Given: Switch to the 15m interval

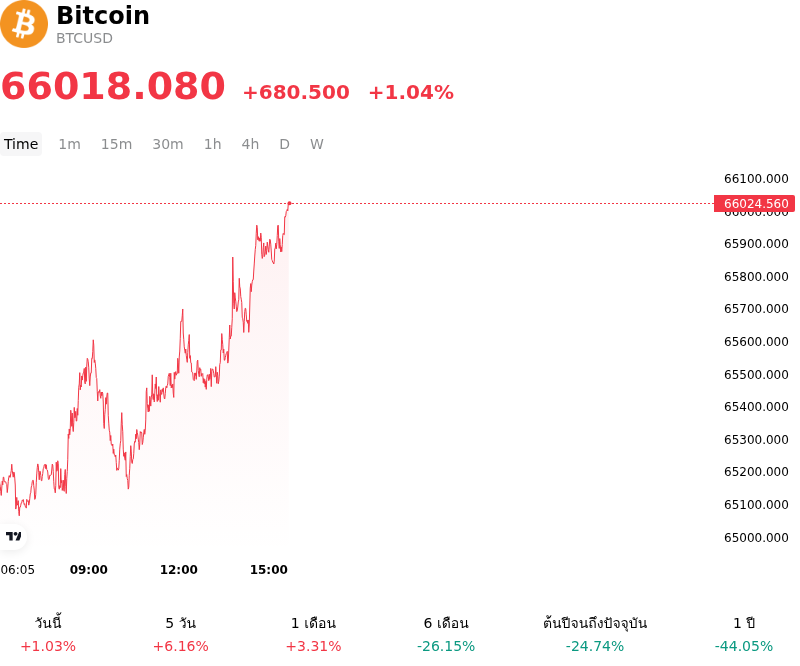Looking at the screenshot, I should coord(116,144).
